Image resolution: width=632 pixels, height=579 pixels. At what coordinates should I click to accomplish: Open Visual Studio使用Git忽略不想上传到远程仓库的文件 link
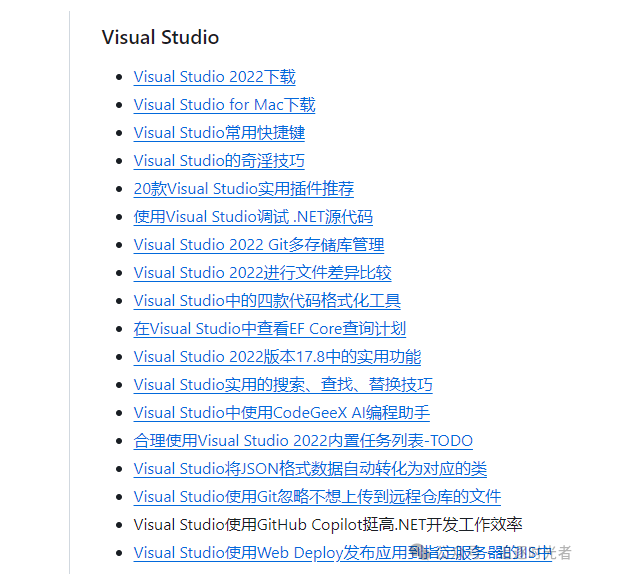pyautogui.click(x=317, y=497)
